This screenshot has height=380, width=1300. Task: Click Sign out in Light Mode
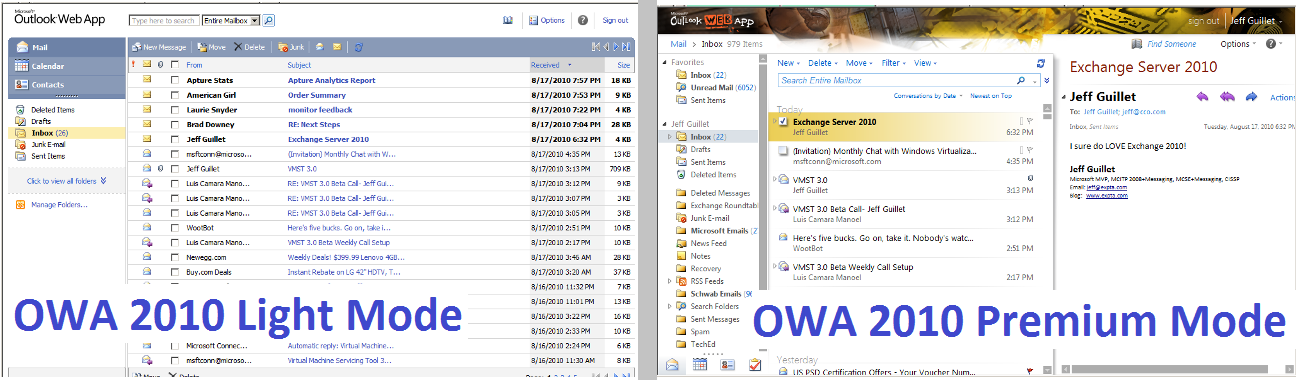pyautogui.click(x=615, y=20)
